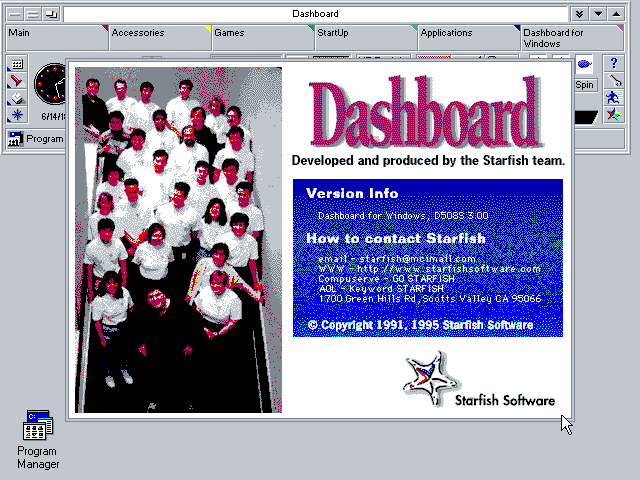
Task: Select the StartUp group tab
Action: (366, 37)
